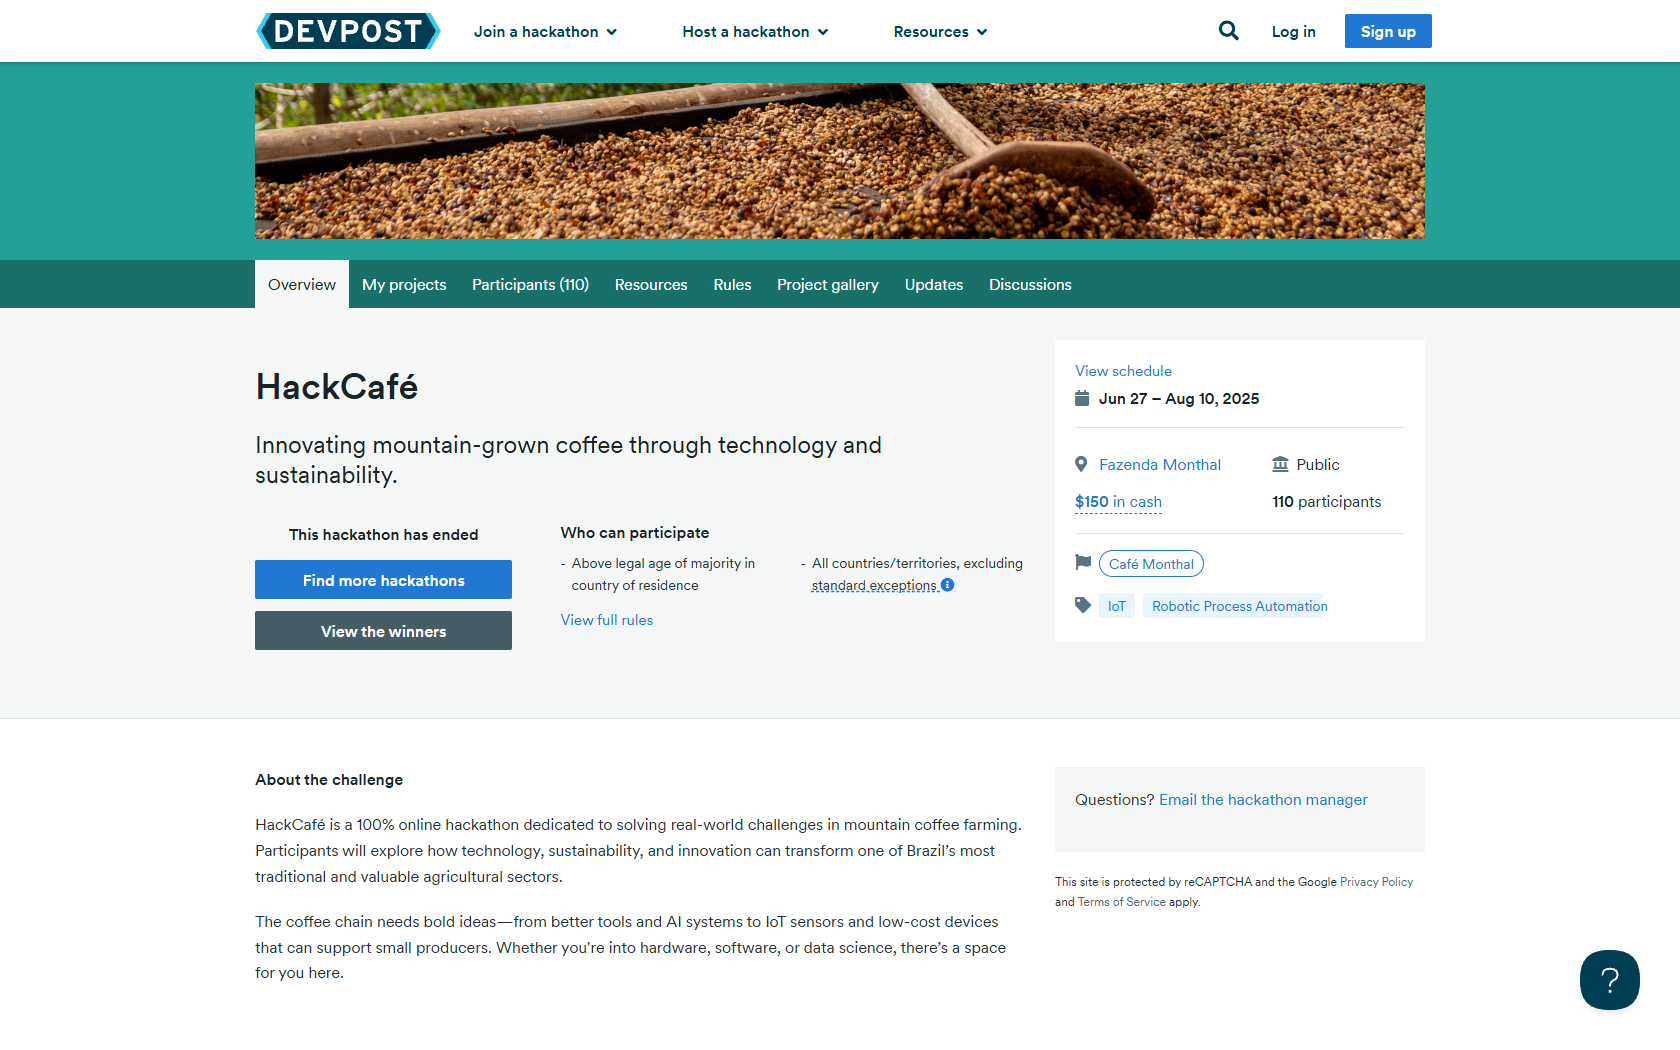Open the Project gallery tab
The width and height of the screenshot is (1680, 1050).
point(827,285)
